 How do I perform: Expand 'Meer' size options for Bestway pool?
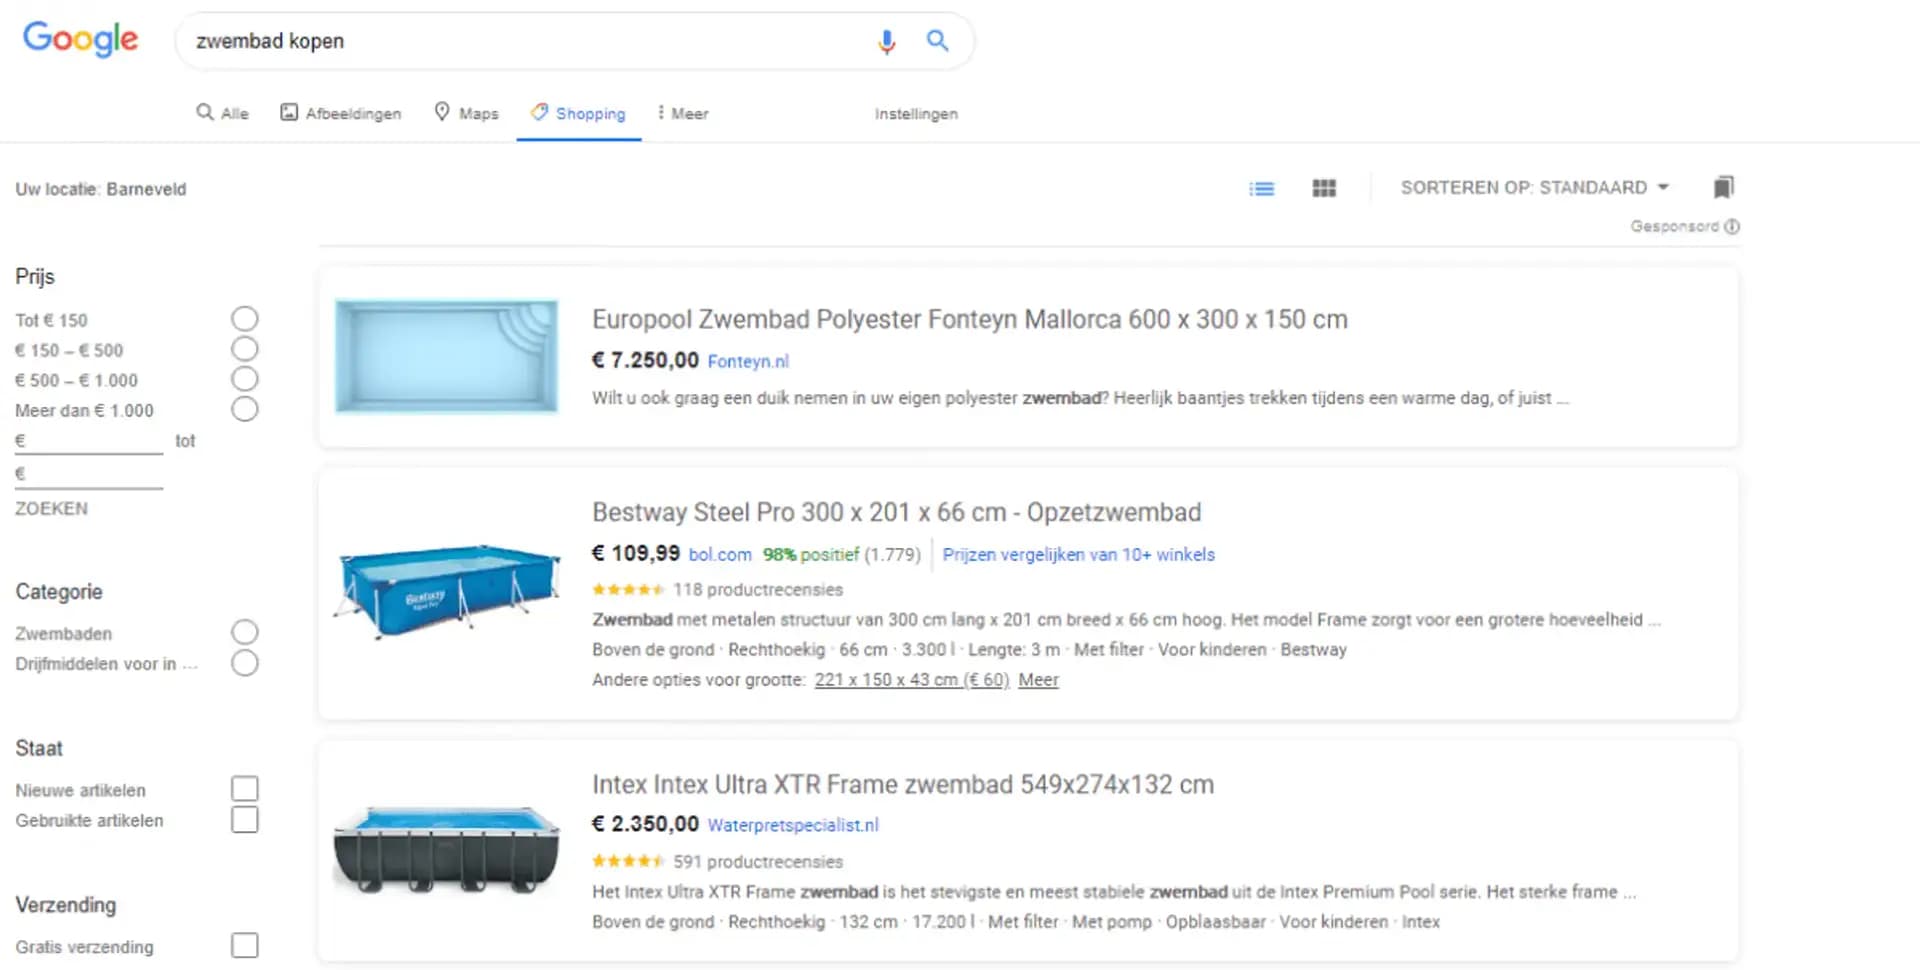click(x=1038, y=680)
